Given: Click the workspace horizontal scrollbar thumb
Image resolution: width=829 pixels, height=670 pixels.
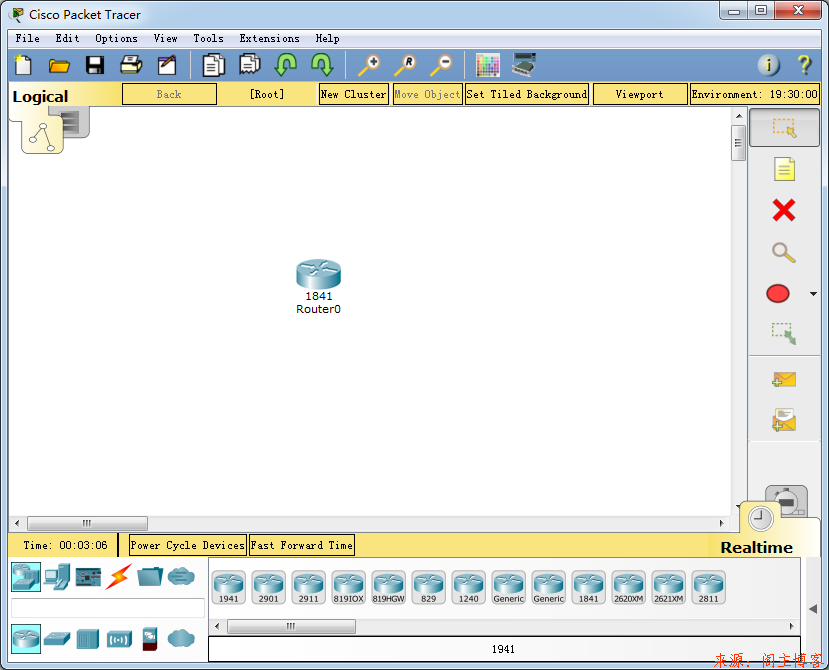Looking at the screenshot, I should point(87,523).
